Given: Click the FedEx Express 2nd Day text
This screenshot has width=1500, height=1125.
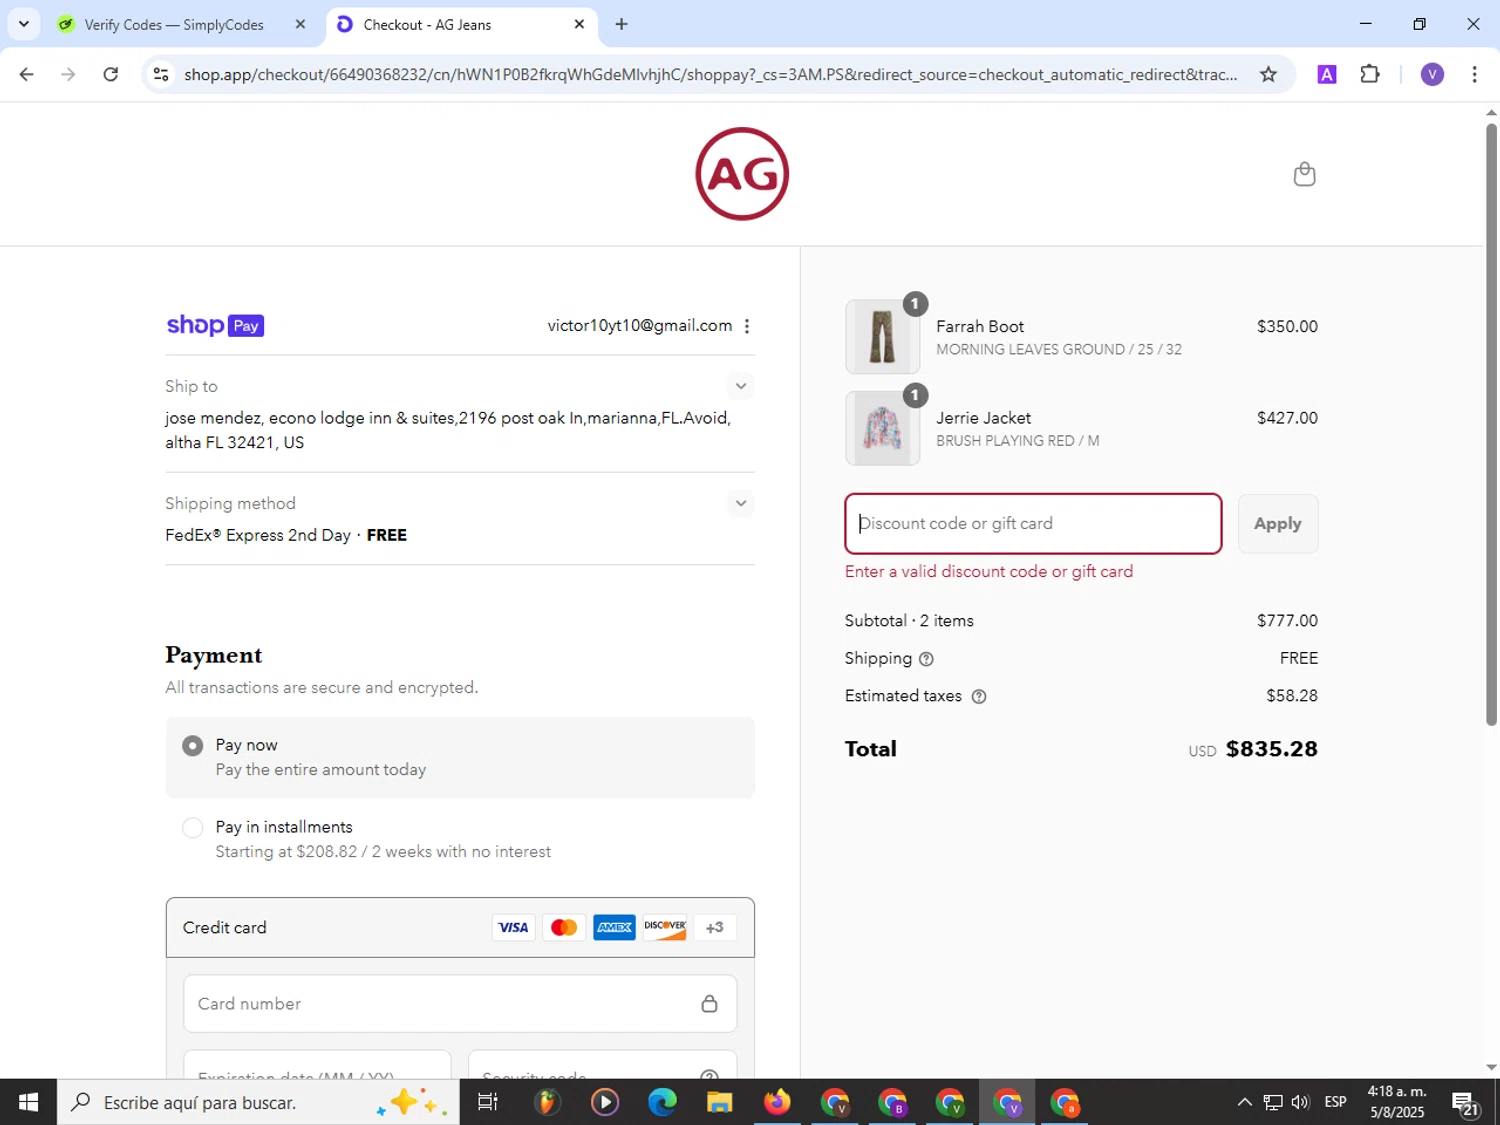Looking at the screenshot, I should pyautogui.click(x=258, y=535).
